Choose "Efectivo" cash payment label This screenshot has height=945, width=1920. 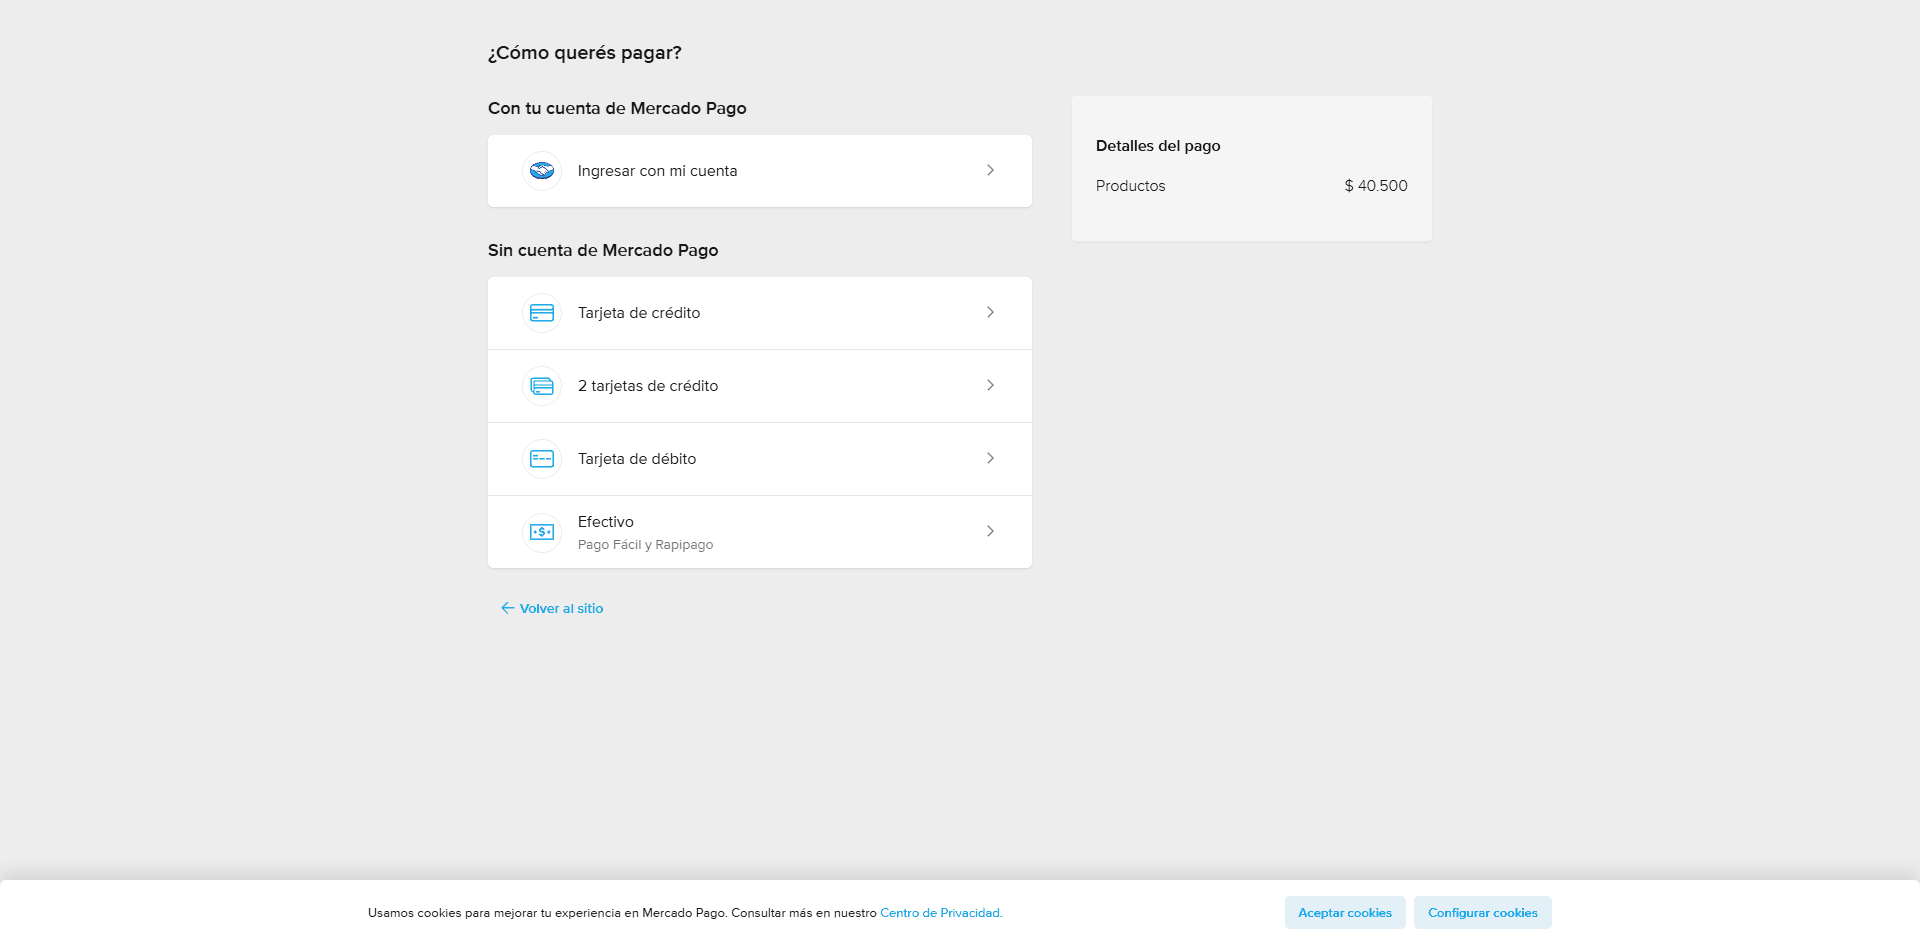(x=606, y=522)
